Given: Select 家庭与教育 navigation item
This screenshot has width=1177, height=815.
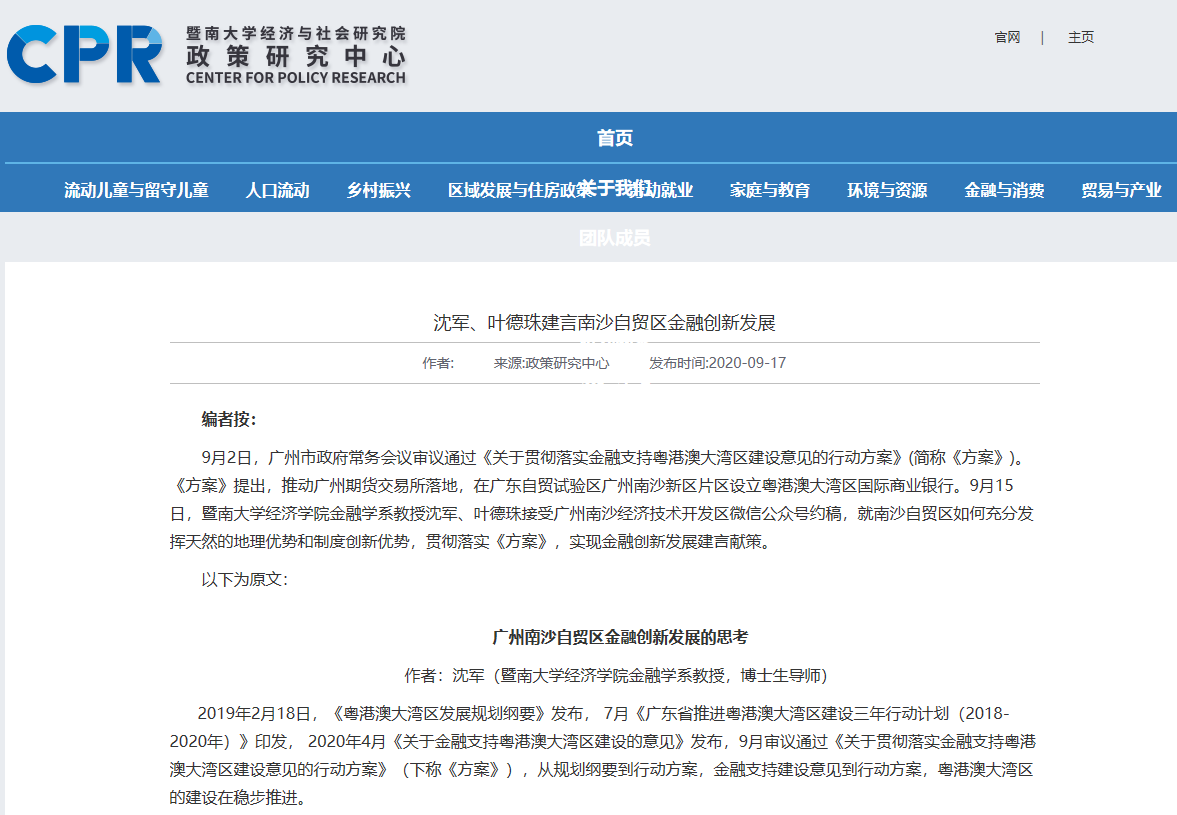Looking at the screenshot, I should tap(770, 191).
